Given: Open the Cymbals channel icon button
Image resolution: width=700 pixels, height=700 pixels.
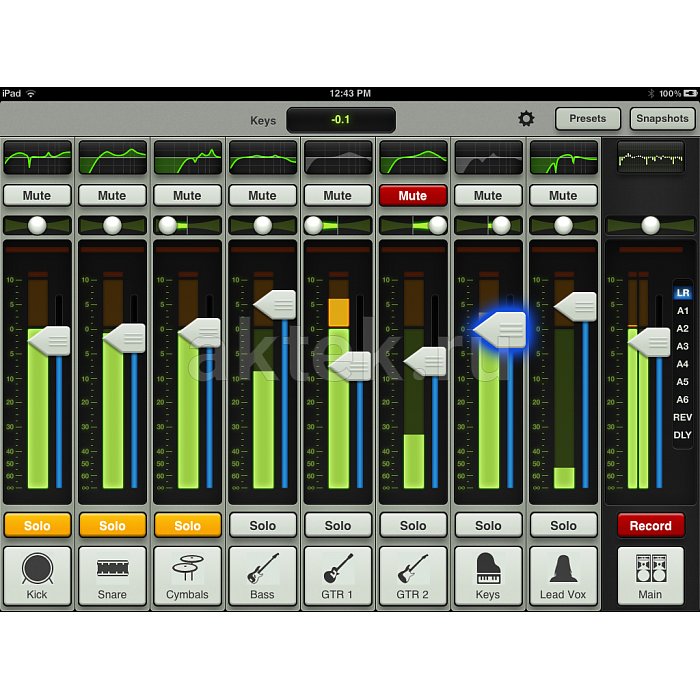Looking at the screenshot, I should pyautogui.click(x=188, y=576).
